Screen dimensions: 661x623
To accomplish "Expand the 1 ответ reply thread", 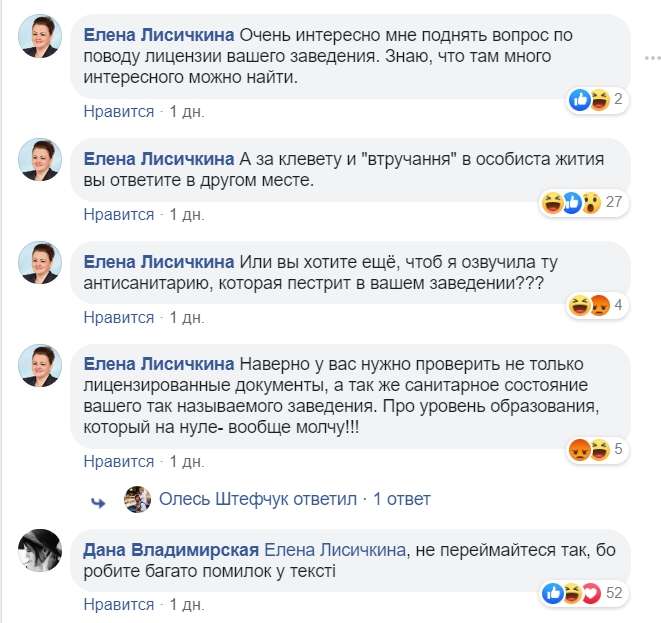I will coord(402,499).
